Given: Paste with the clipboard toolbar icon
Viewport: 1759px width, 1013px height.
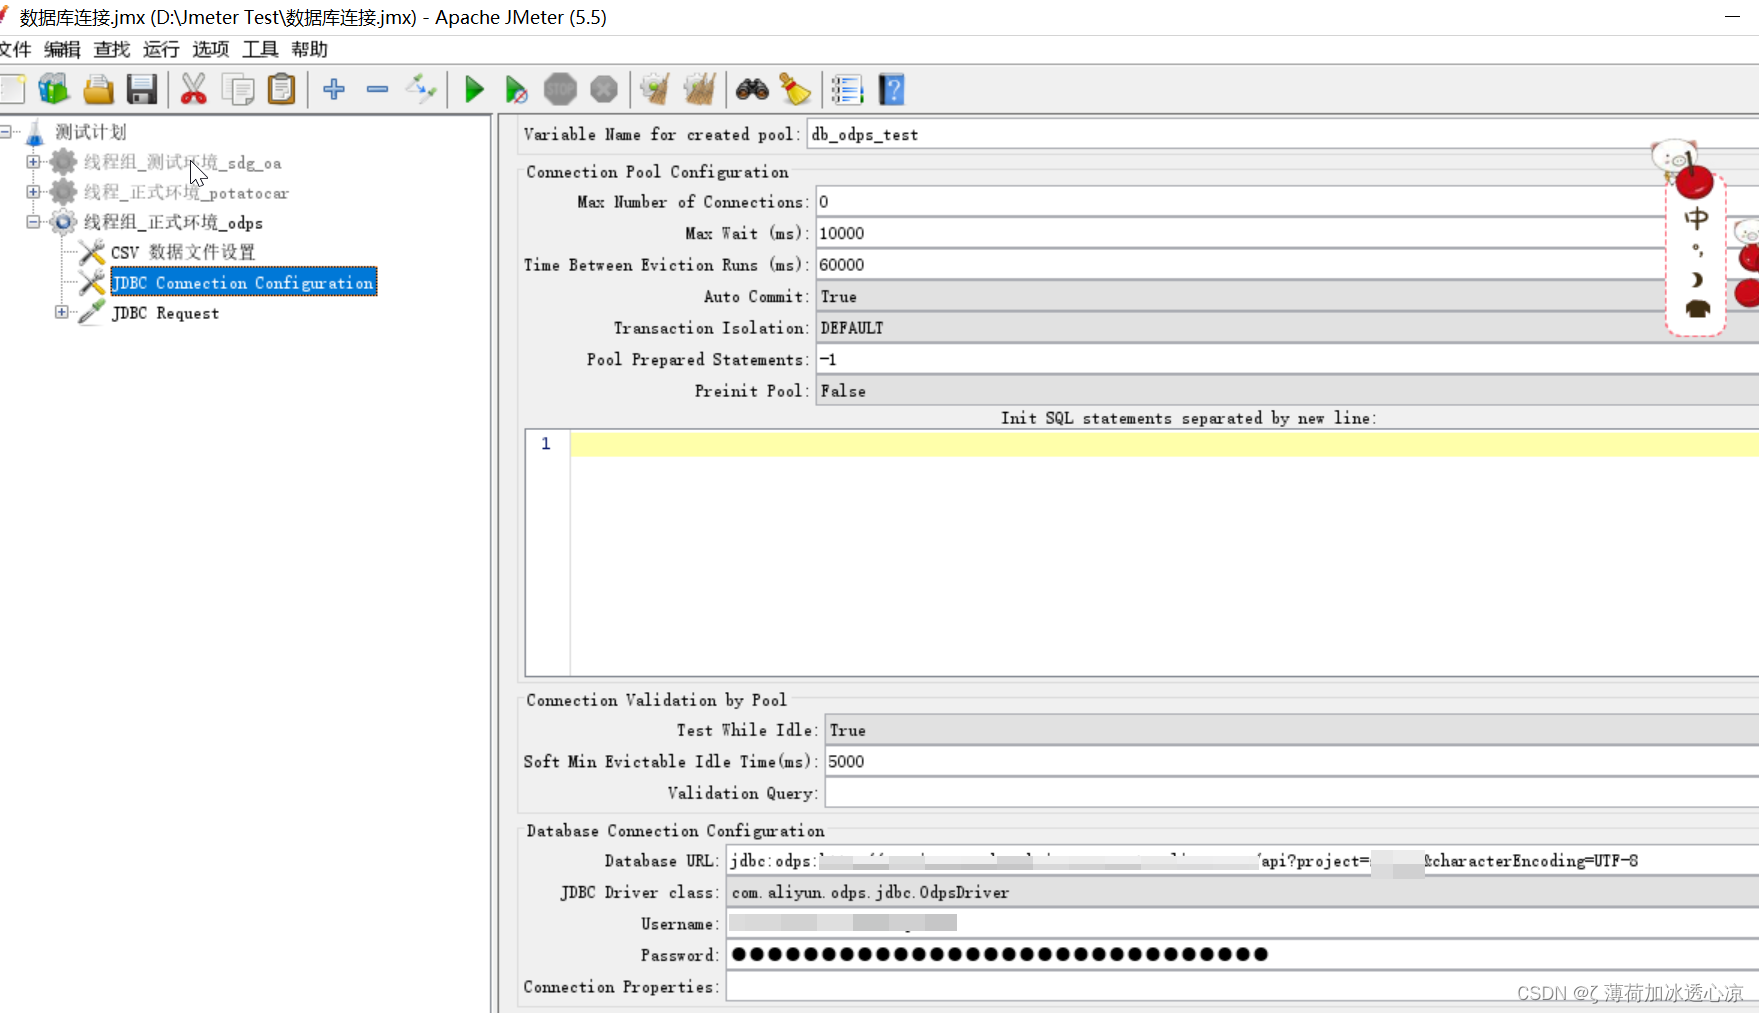Looking at the screenshot, I should 282,90.
